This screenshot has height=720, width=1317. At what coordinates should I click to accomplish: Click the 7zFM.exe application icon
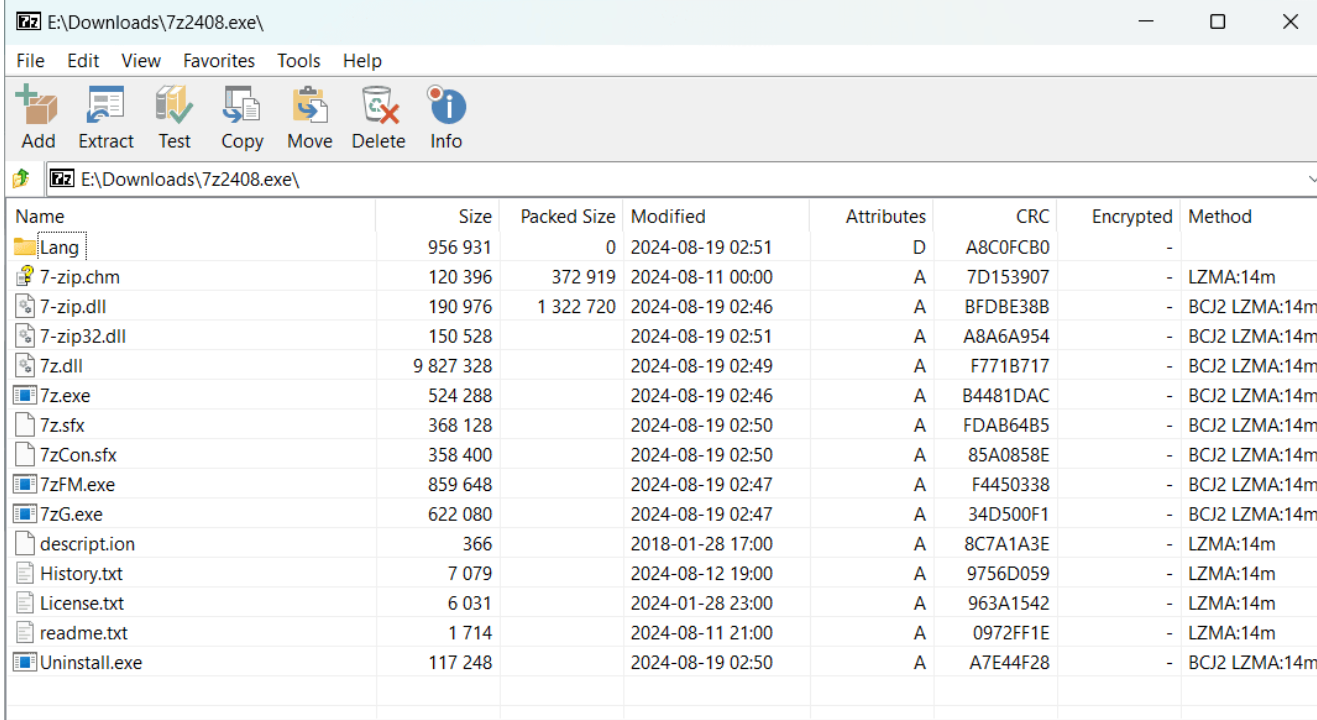(26, 485)
